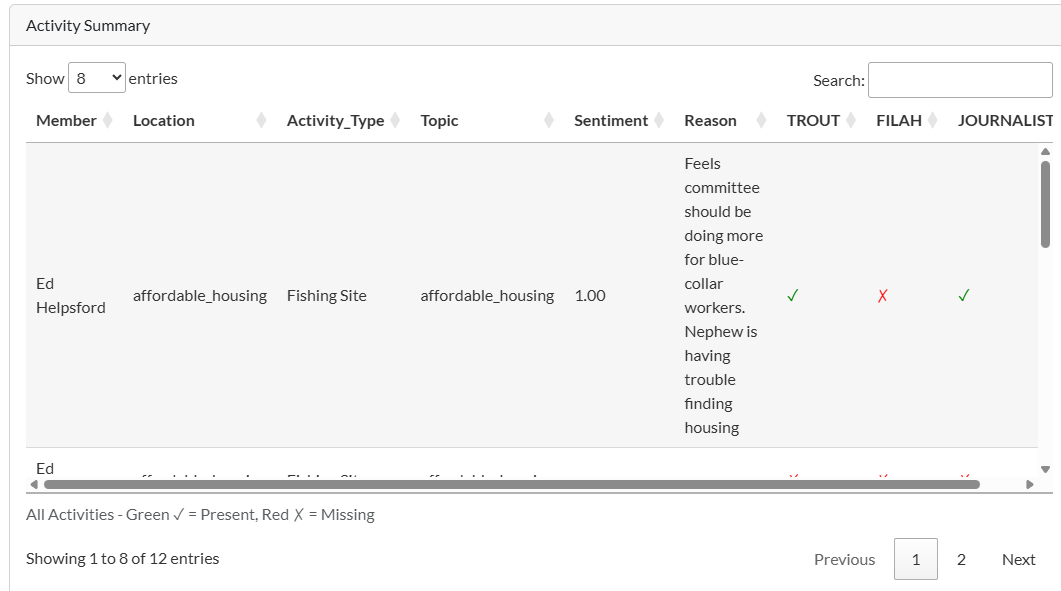Select page 1 pagination button
1061x591 pixels.
click(915, 560)
